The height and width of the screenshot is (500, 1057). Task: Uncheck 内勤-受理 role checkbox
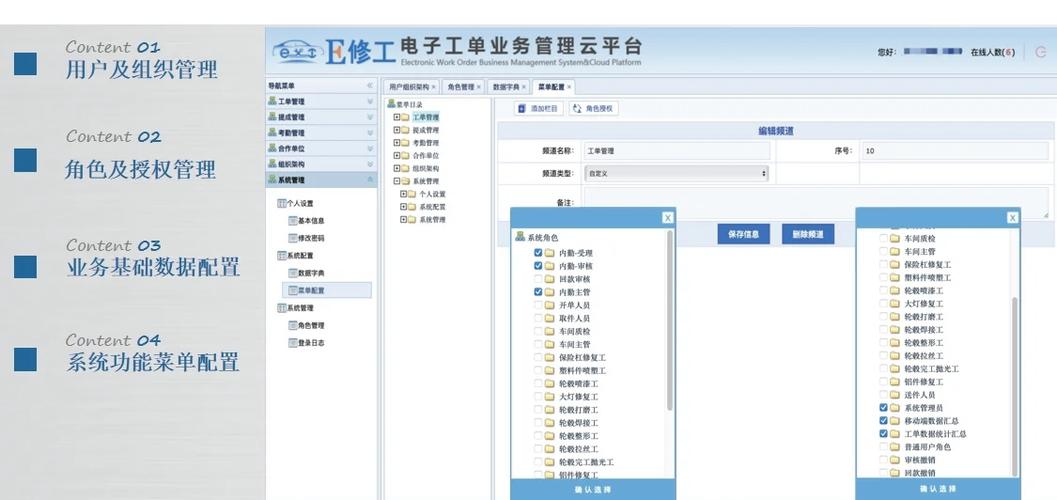[538, 253]
